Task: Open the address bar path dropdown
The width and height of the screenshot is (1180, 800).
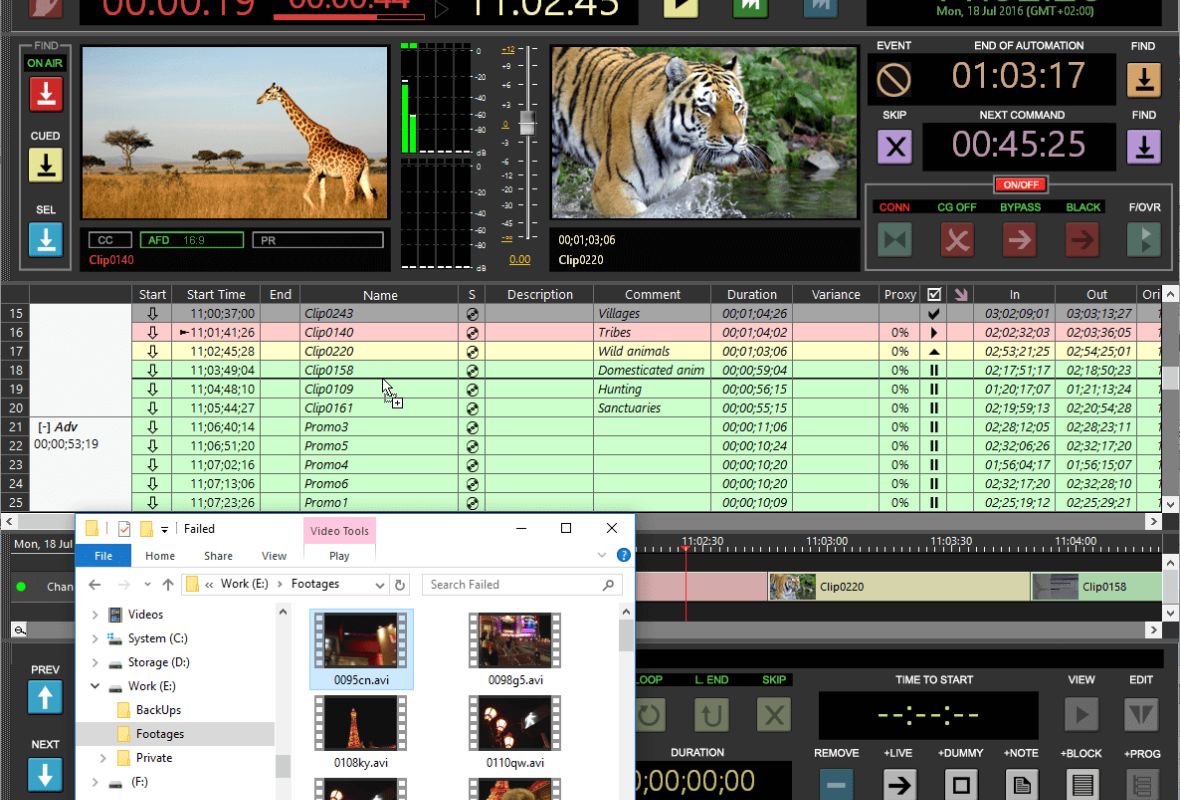Action: tap(380, 584)
